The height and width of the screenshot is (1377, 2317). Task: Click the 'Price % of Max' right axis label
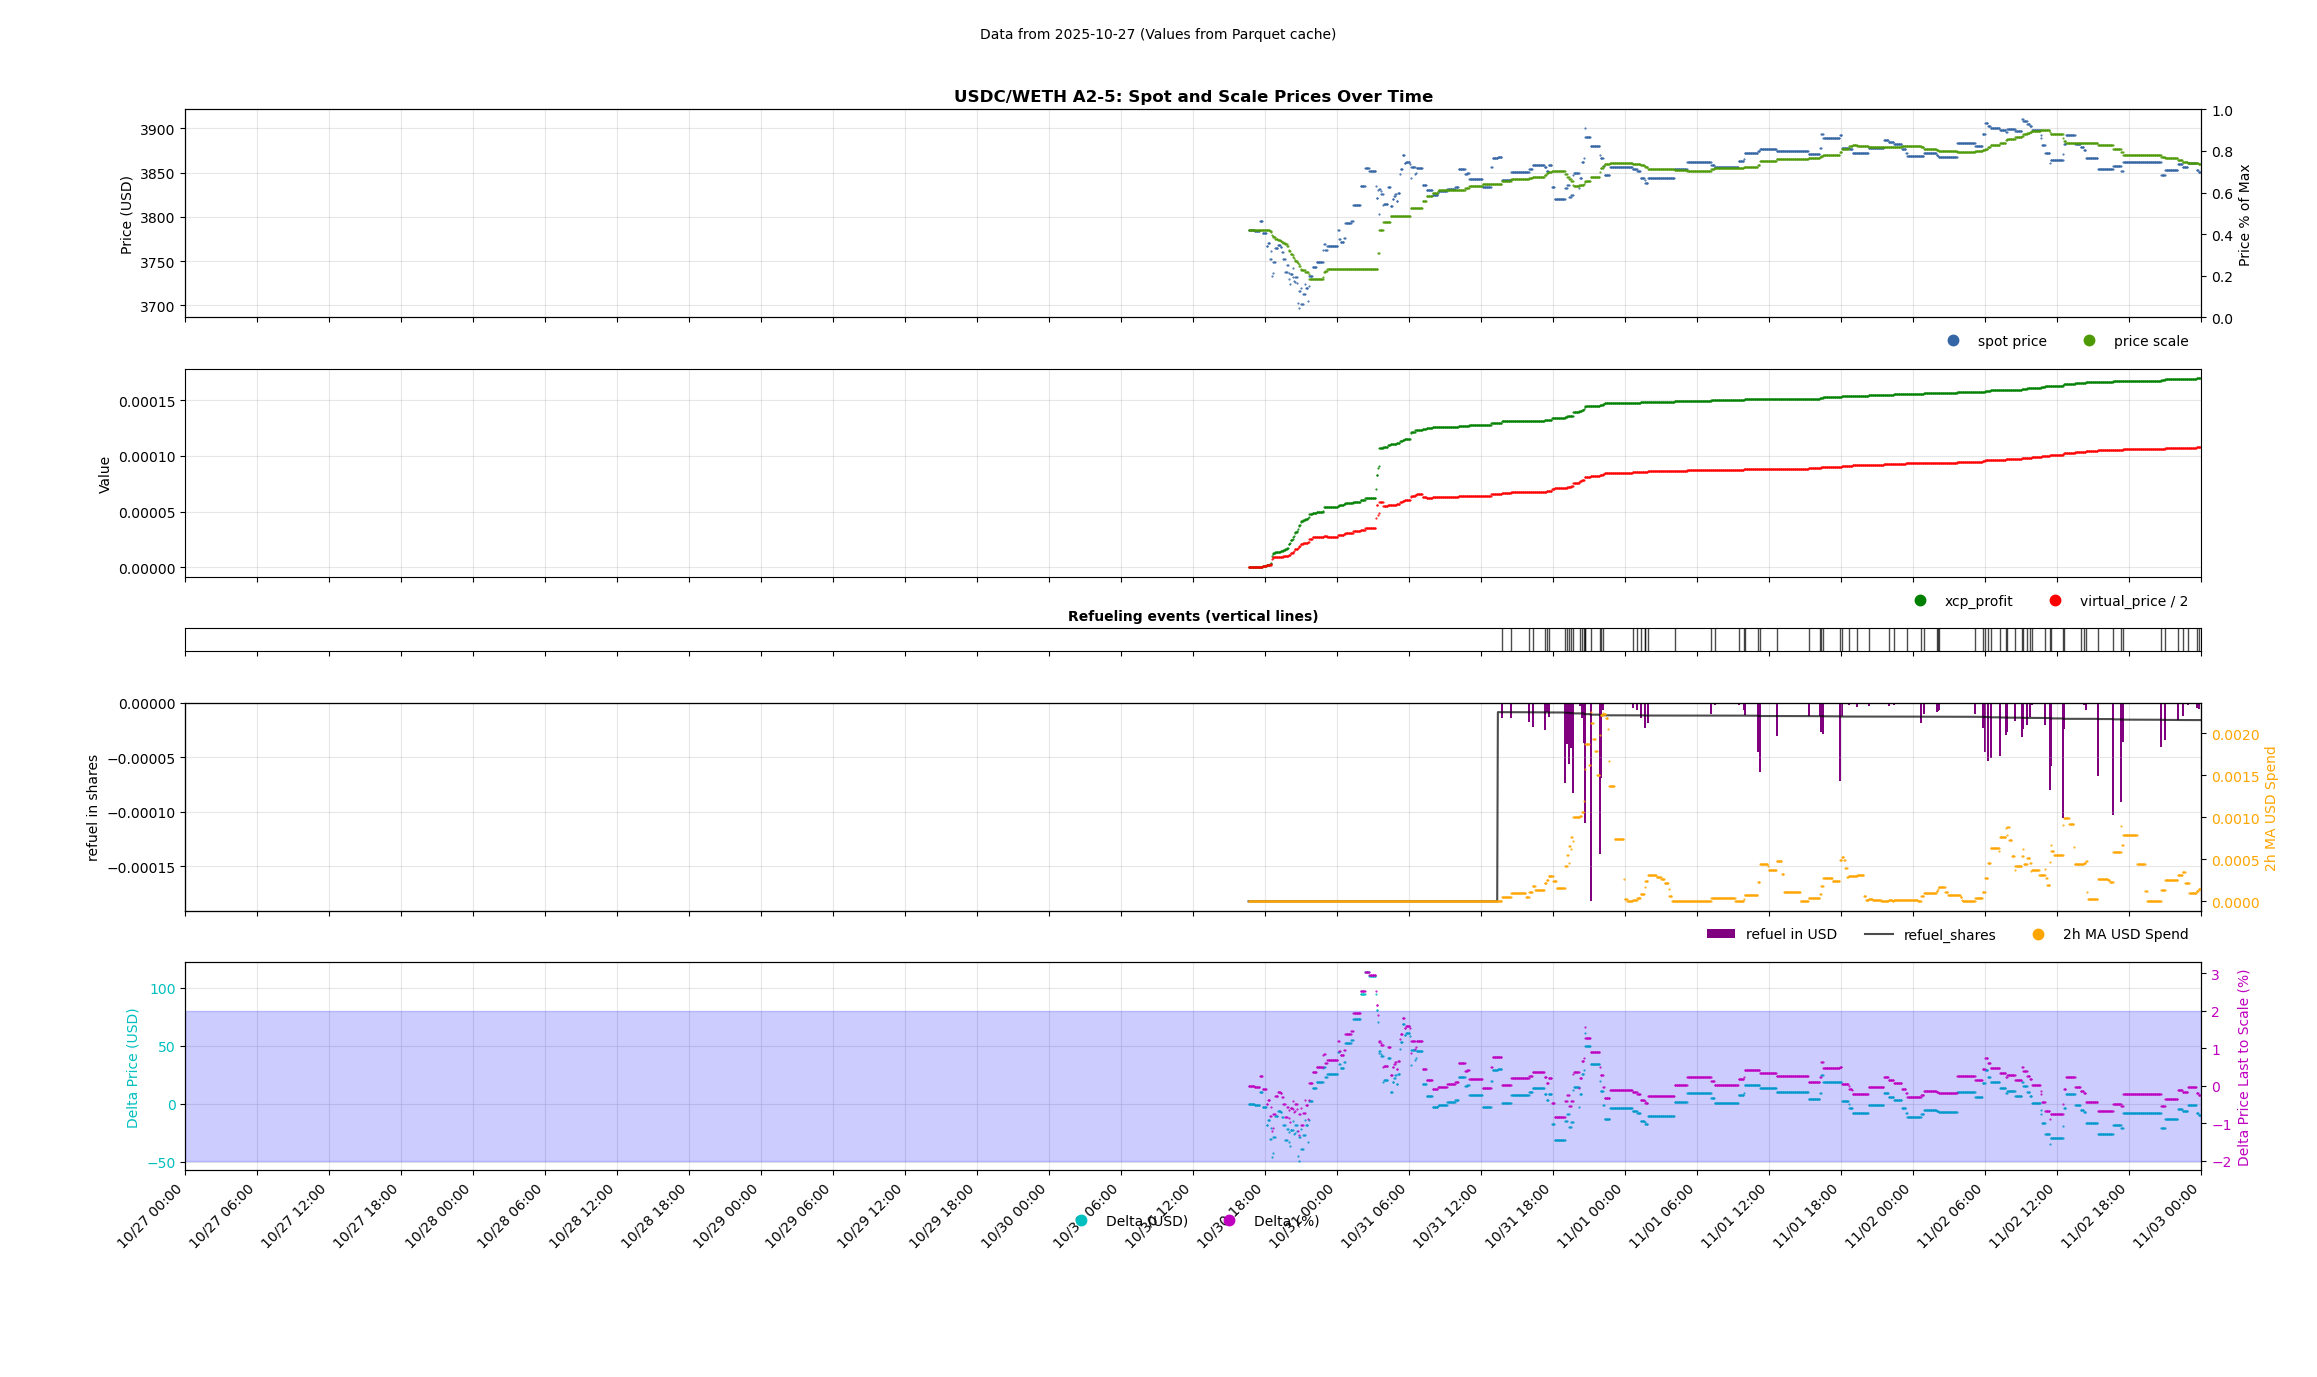(2244, 215)
